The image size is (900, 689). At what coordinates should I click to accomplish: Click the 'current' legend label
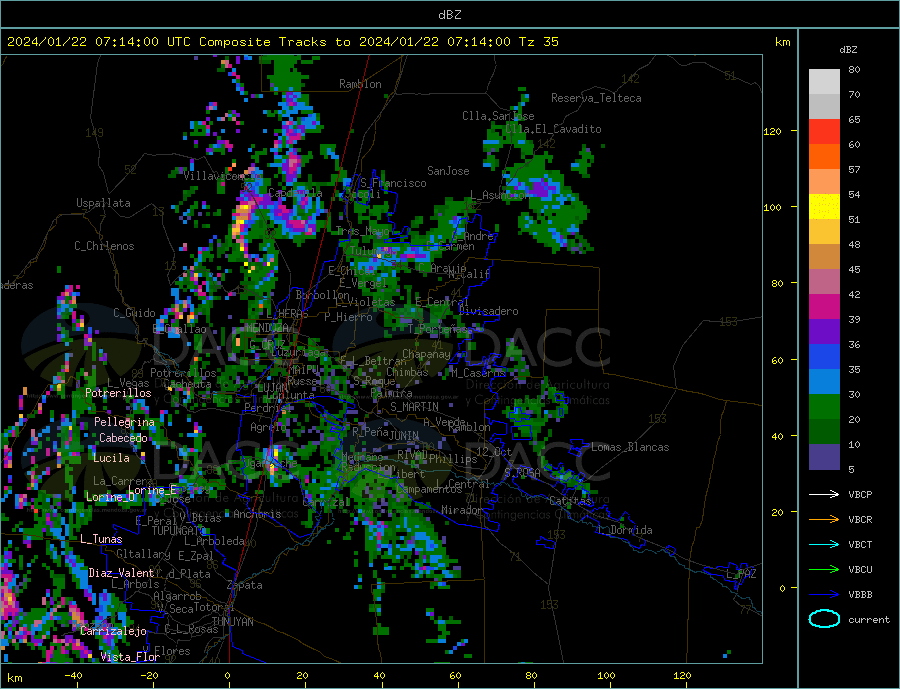(x=869, y=620)
